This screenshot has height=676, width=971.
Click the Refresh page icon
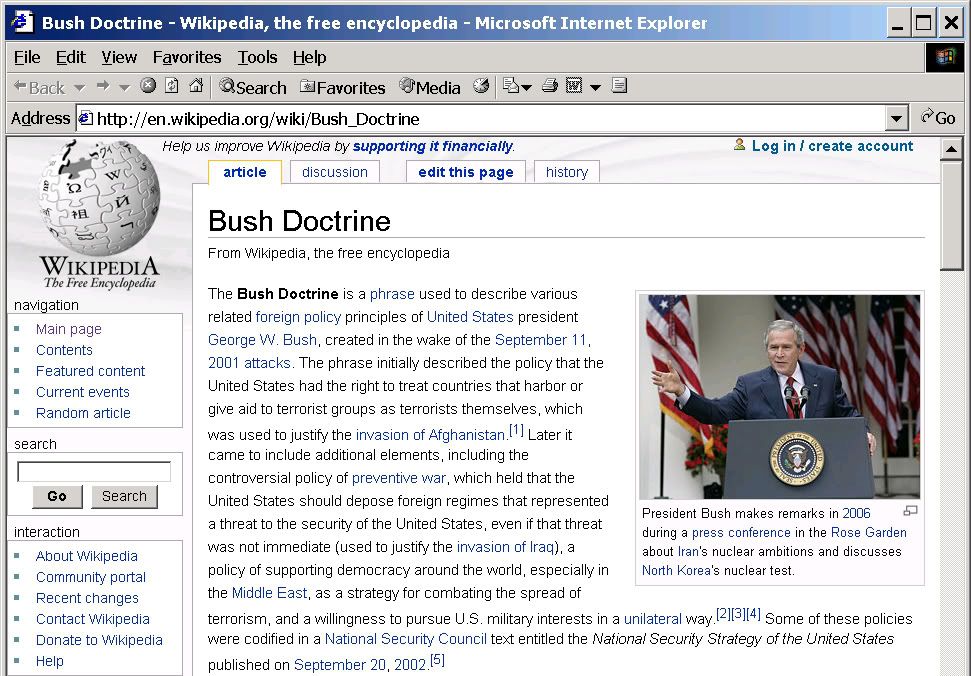point(172,85)
